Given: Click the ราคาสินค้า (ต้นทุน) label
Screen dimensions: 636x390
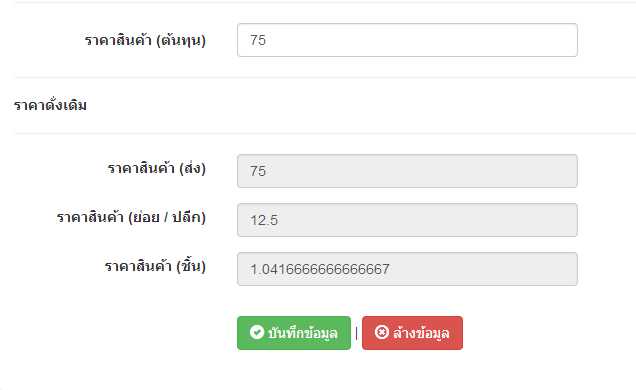Looking at the screenshot, I should point(145,40).
